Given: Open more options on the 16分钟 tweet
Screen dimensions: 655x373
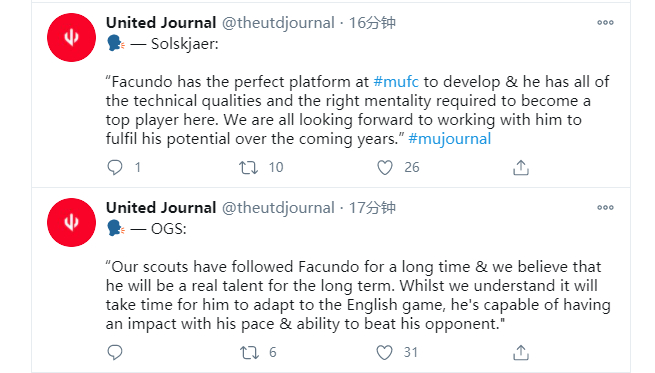Looking at the screenshot, I should [605, 23].
